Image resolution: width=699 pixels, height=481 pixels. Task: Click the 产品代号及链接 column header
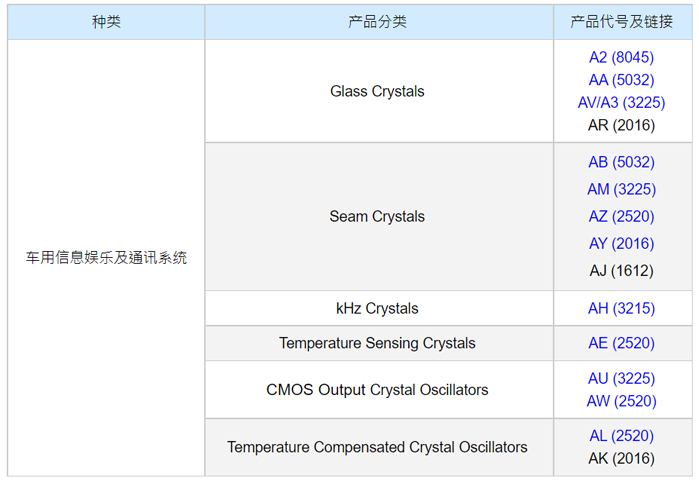[621, 22]
